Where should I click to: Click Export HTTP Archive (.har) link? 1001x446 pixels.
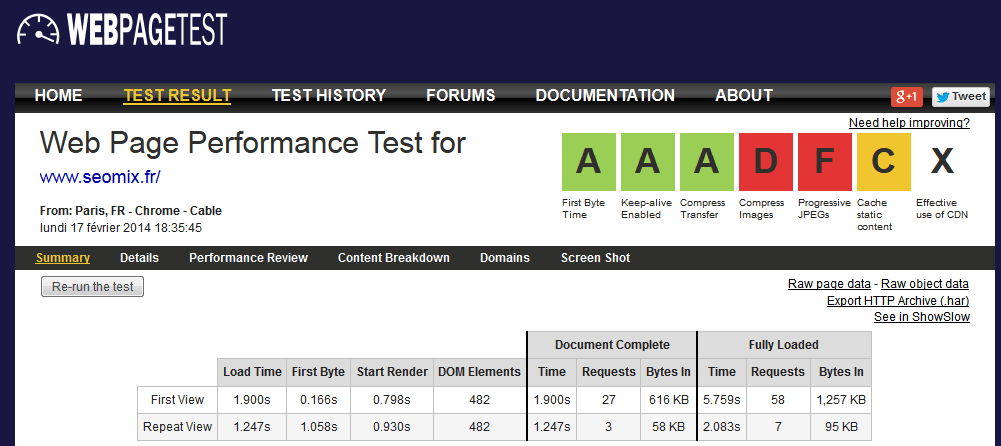pyautogui.click(x=898, y=301)
